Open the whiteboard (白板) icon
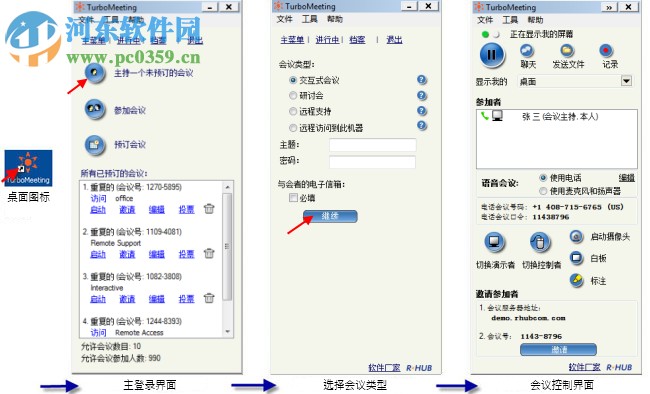Screen dimensions: 650x394 tap(576, 258)
